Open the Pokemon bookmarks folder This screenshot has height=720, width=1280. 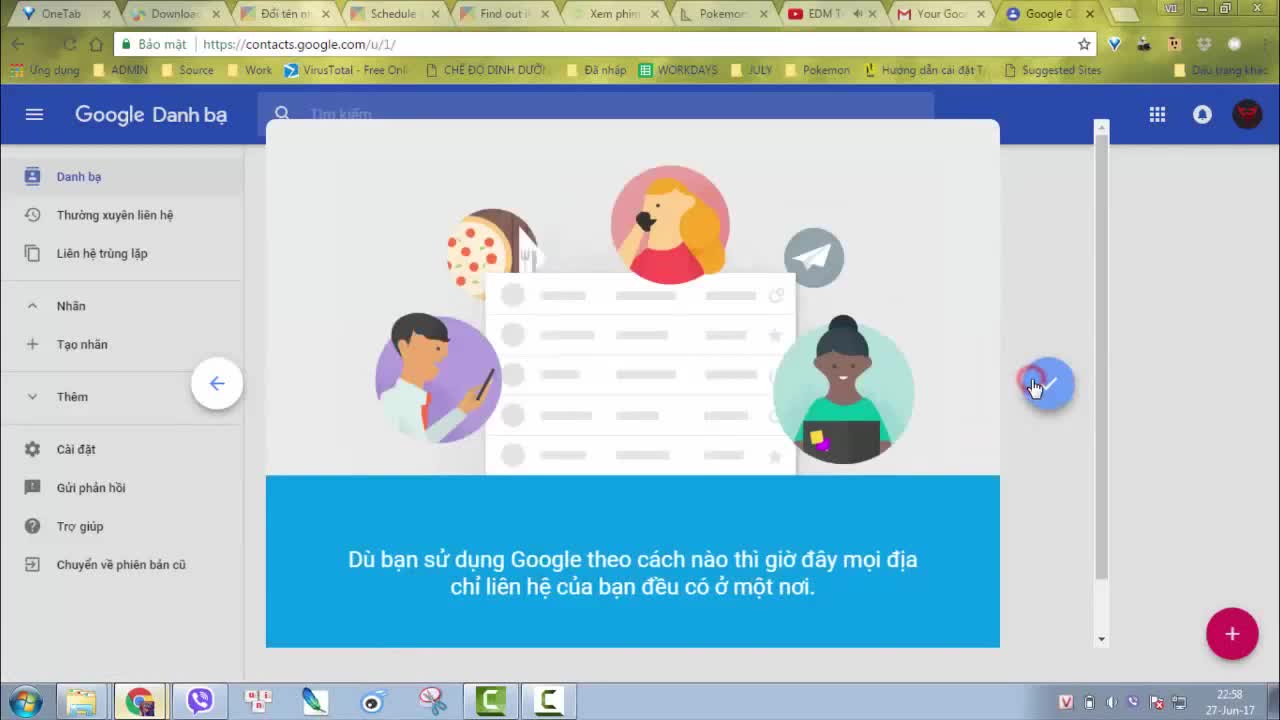(x=817, y=70)
